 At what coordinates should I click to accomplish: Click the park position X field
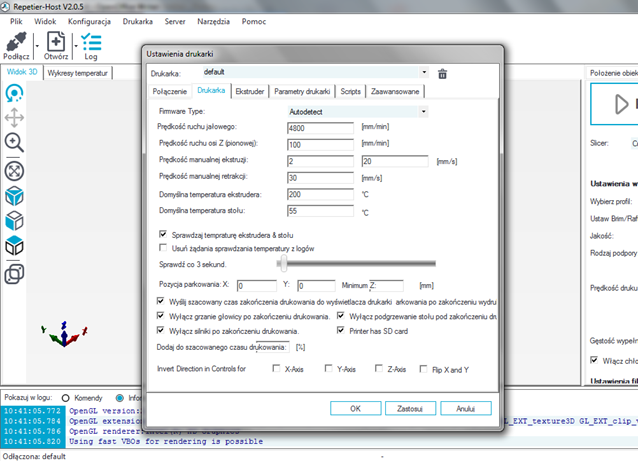(x=257, y=286)
